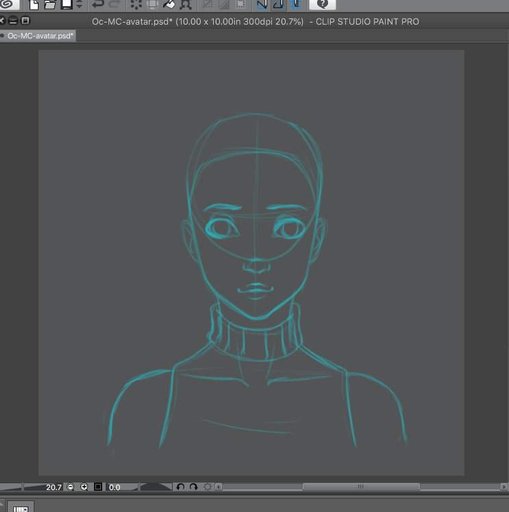The width and height of the screenshot is (509, 512).
Task: Click the Undo arrow icon
Action: (97, 4)
